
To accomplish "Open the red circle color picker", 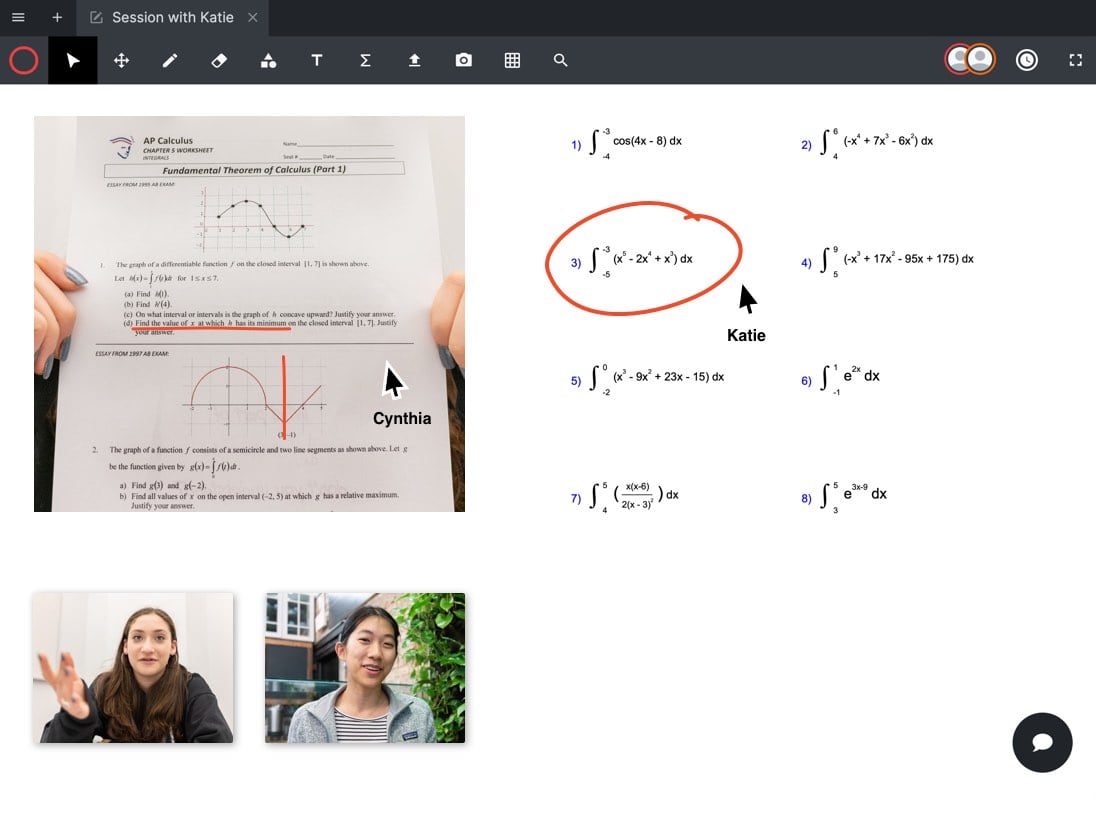I will point(24,60).
